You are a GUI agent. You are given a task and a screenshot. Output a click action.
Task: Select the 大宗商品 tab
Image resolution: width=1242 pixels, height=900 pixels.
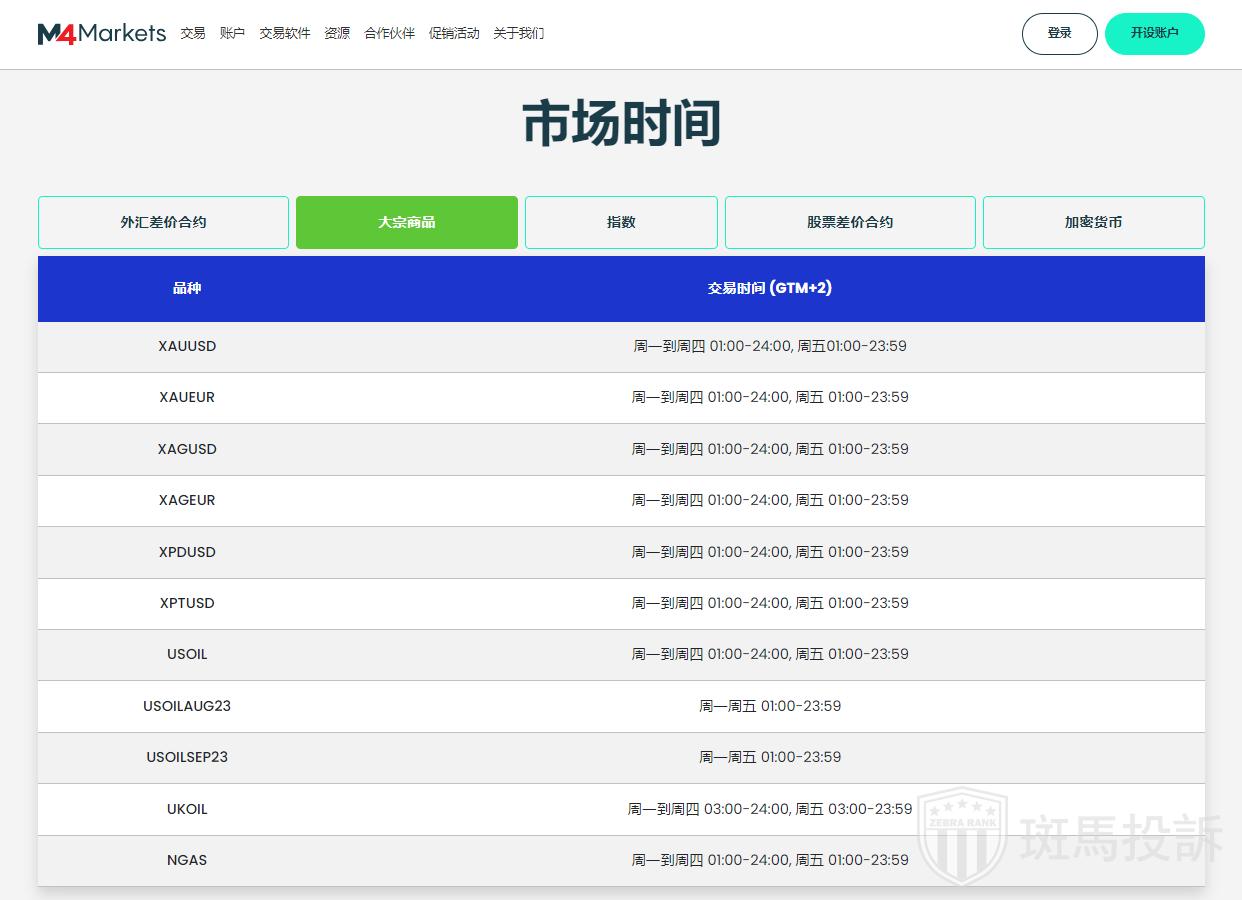coord(406,222)
